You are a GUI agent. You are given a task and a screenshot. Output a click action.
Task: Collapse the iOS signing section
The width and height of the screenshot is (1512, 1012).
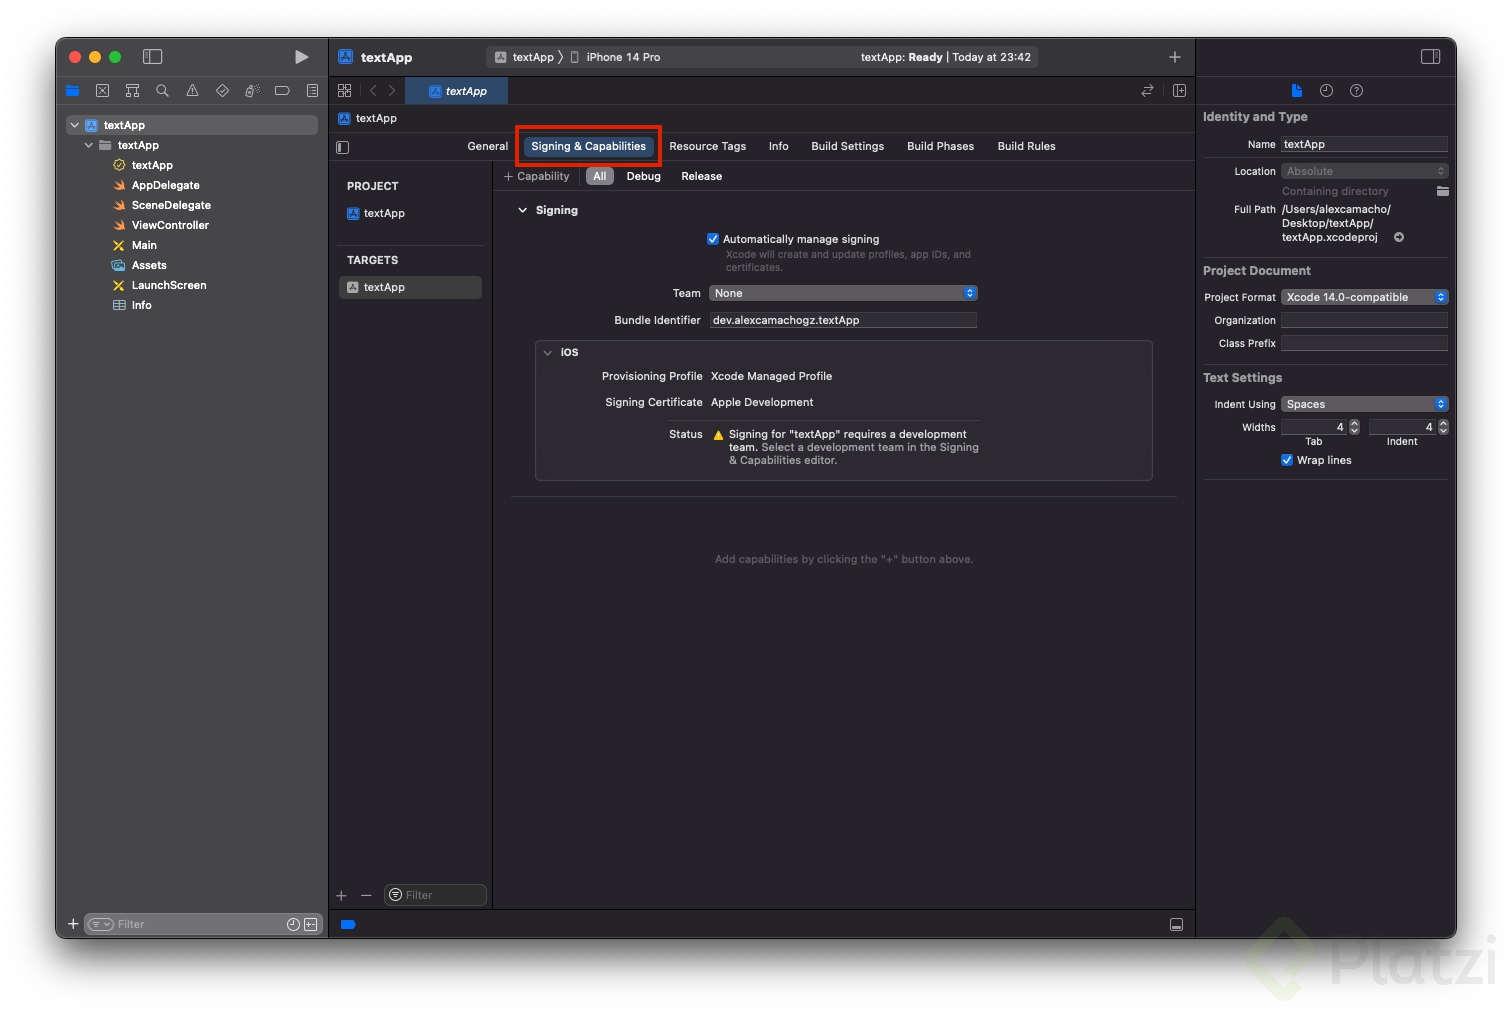(547, 352)
